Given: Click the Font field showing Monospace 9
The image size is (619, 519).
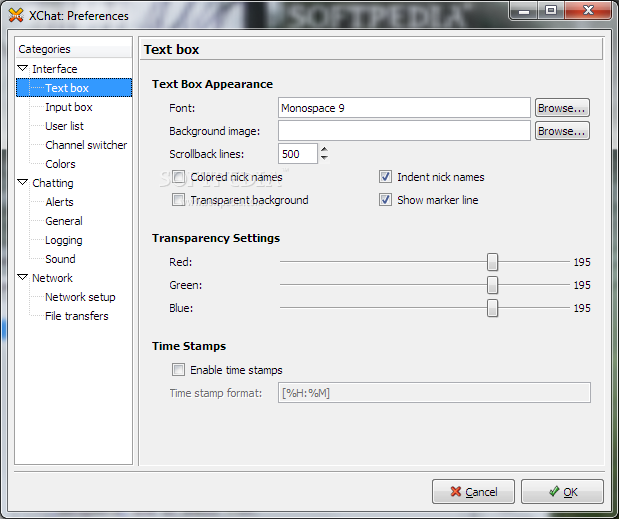Looking at the screenshot, I should pyautogui.click(x=404, y=108).
